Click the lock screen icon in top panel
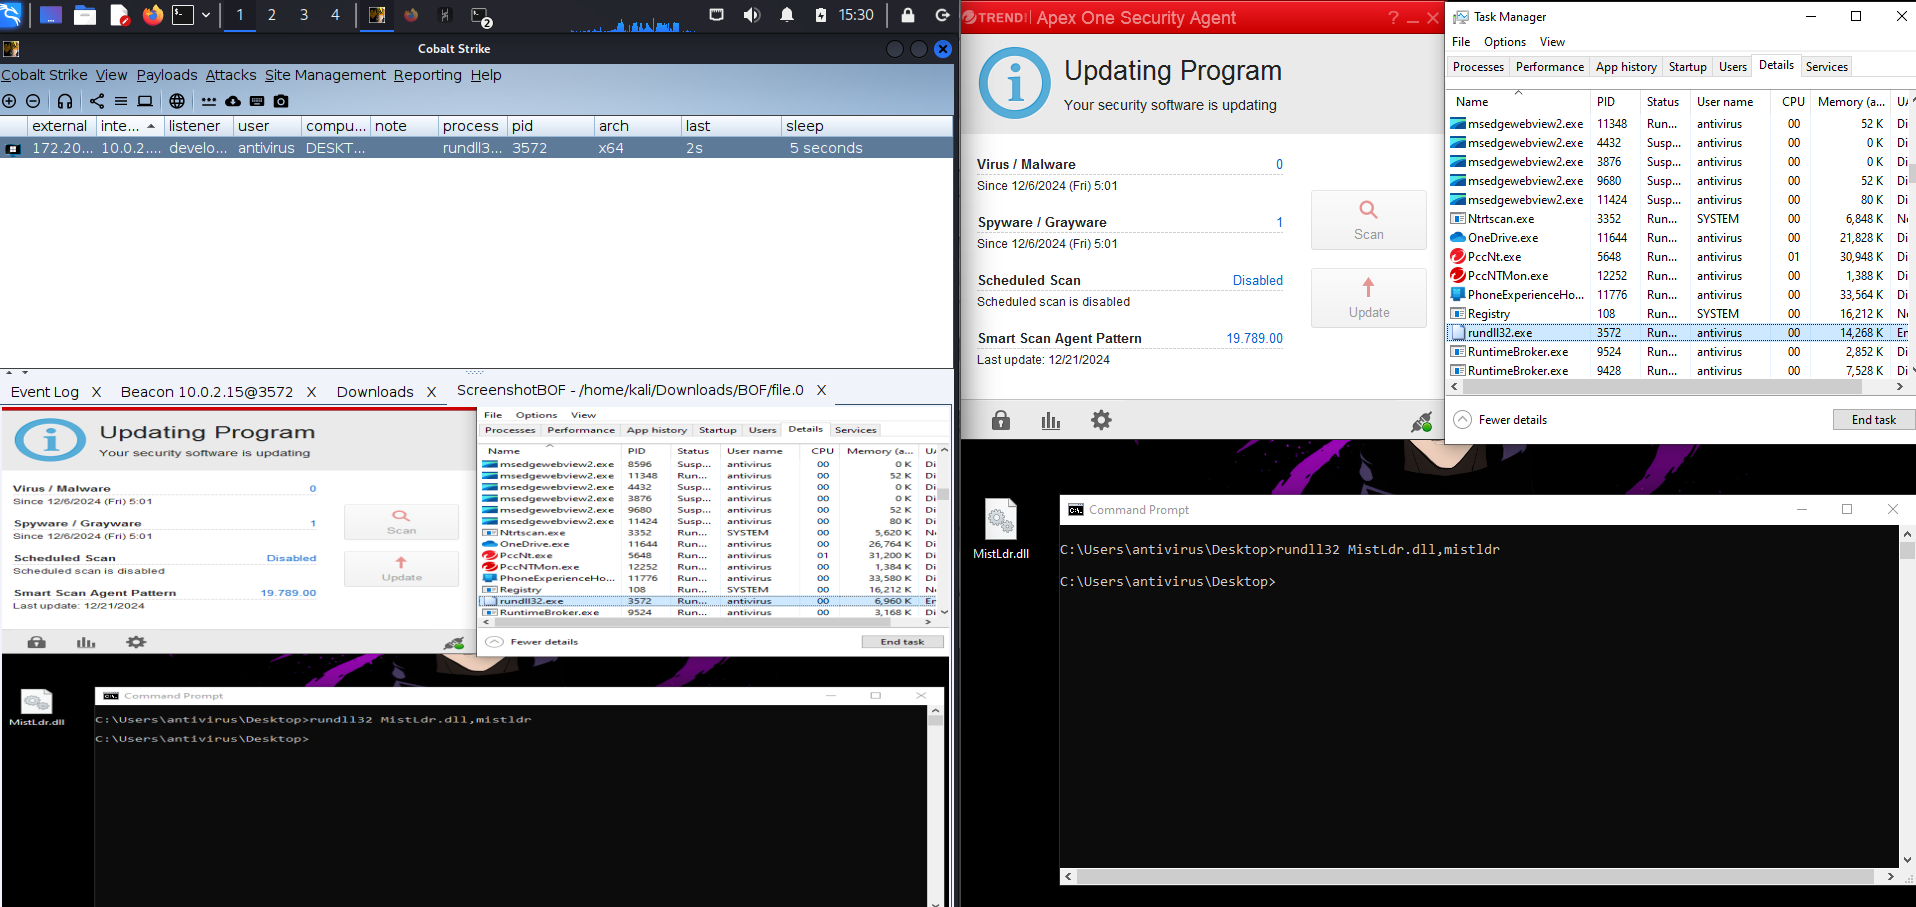Image resolution: width=1916 pixels, height=907 pixels. [x=908, y=15]
